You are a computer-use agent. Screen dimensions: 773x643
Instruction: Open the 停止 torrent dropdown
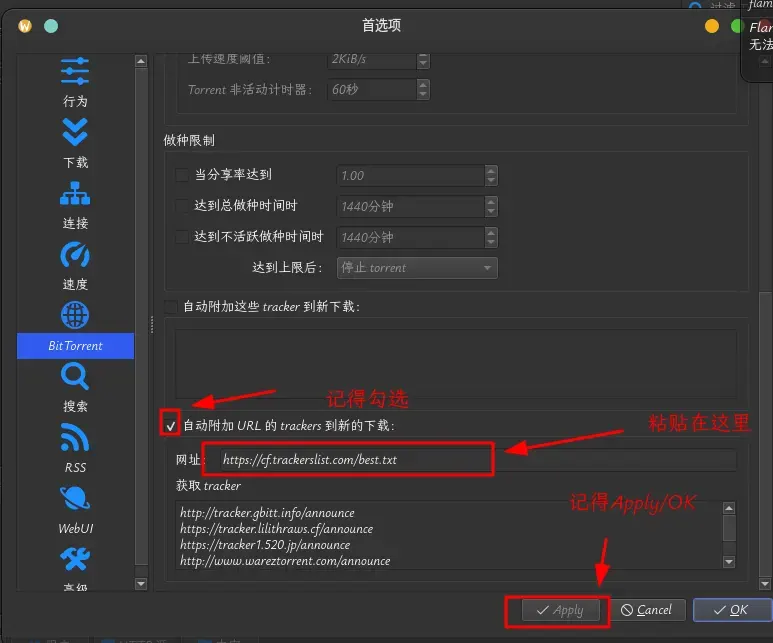point(417,268)
